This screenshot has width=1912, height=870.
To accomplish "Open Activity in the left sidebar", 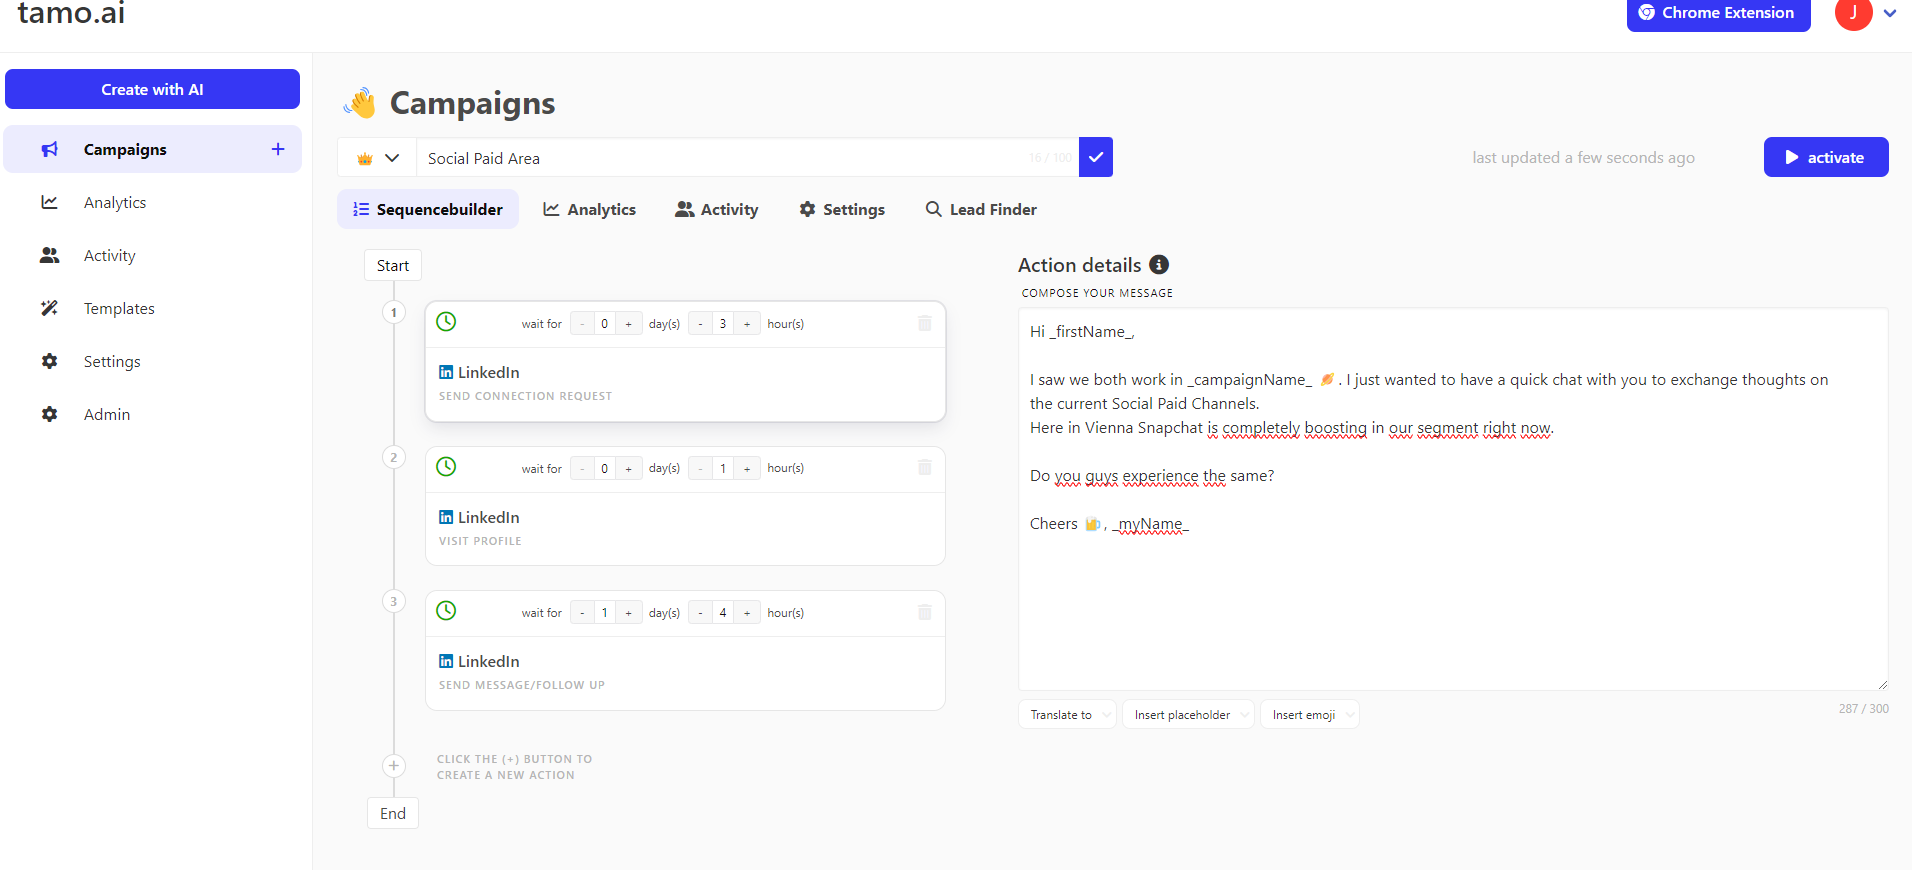I will tap(110, 255).
